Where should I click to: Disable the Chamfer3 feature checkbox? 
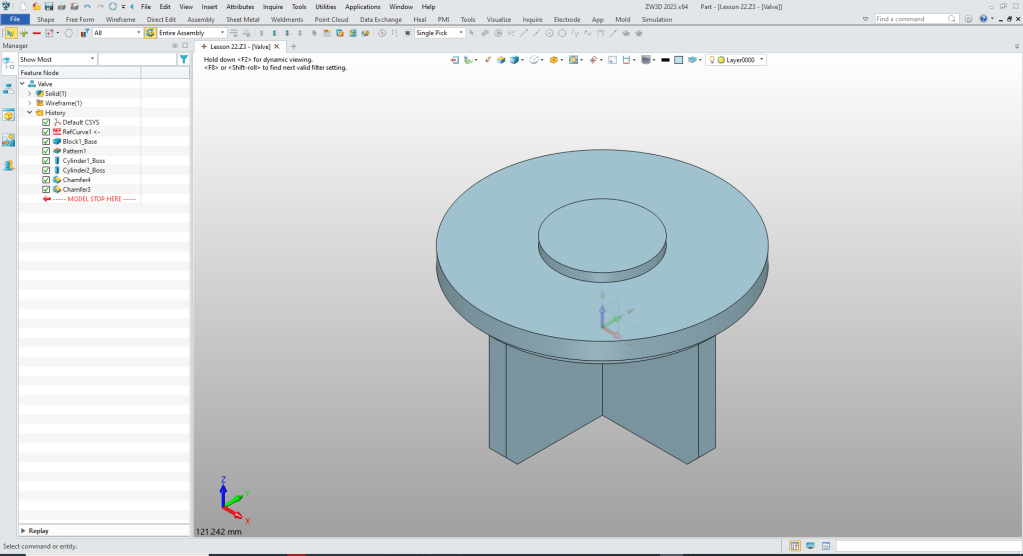point(46,189)
